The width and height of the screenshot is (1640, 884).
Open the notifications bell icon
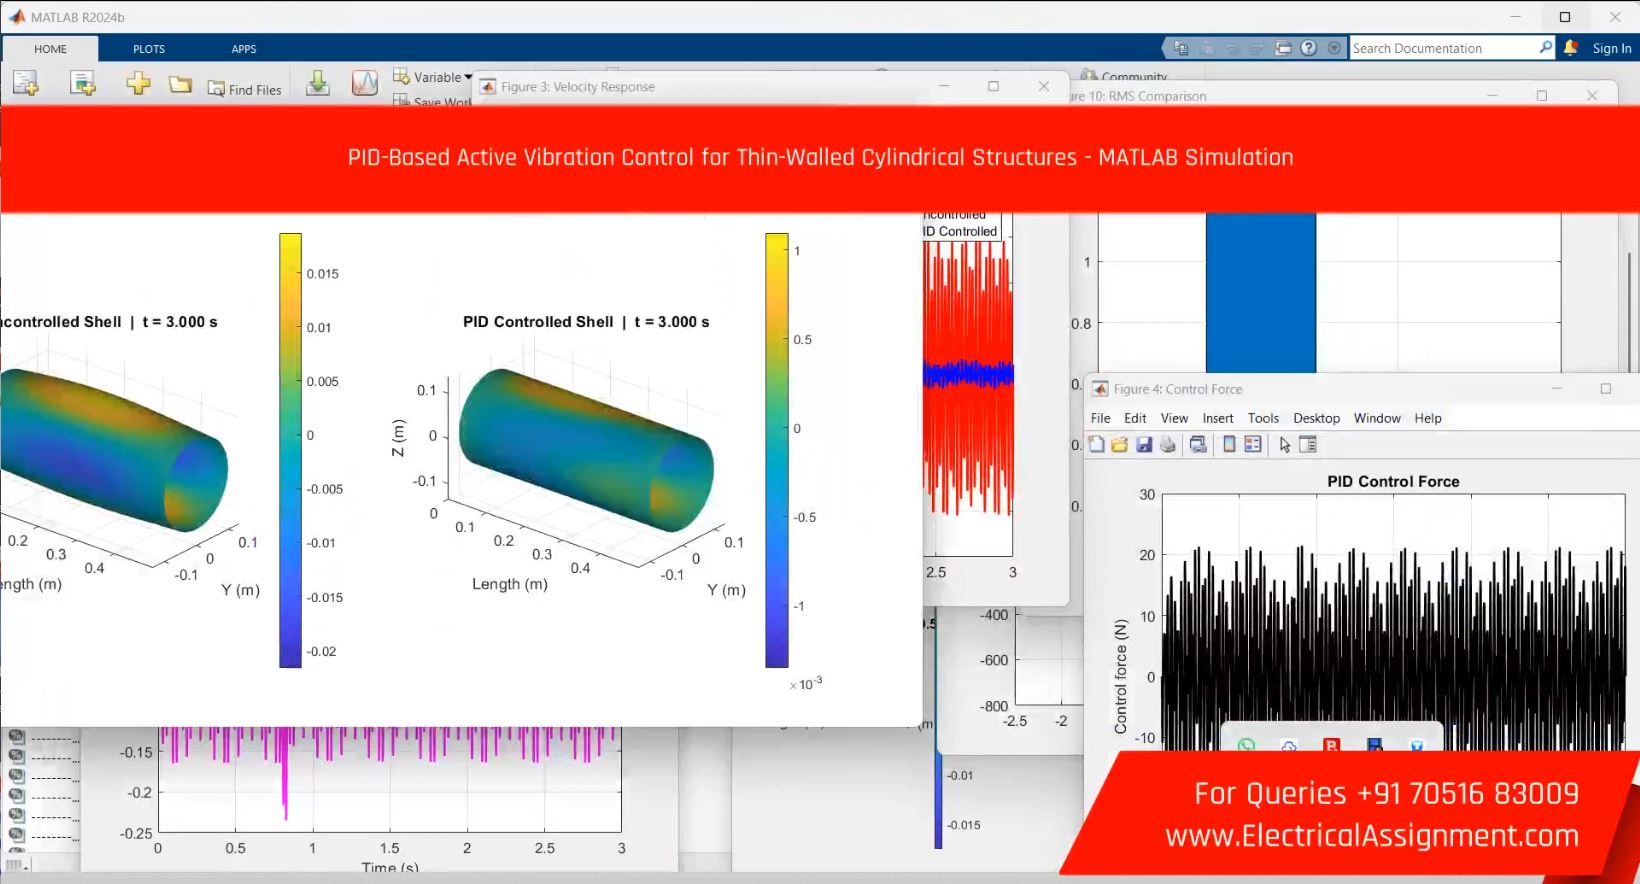[x=1571, y=47]
